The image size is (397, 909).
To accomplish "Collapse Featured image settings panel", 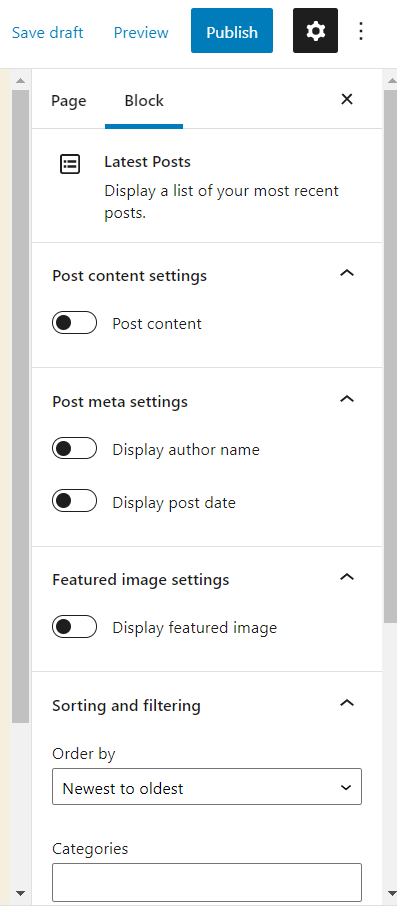I will pyautogui.click(x=347, y=577).
